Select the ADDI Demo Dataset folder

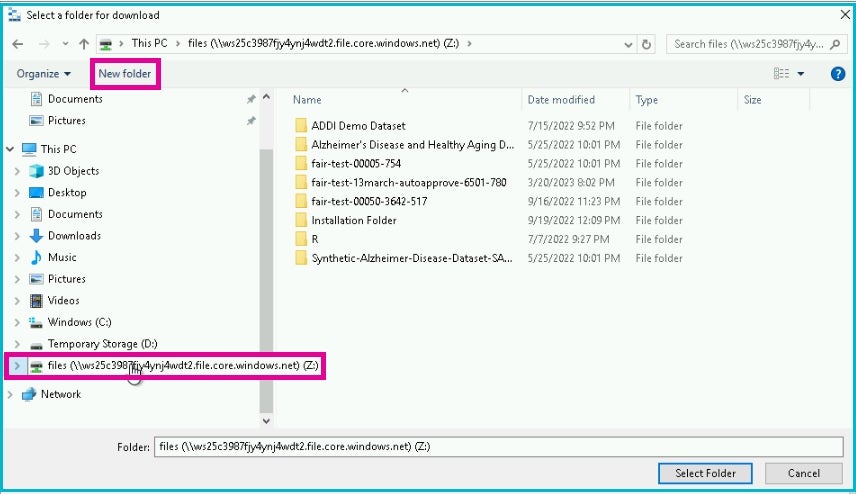(358, 126)
